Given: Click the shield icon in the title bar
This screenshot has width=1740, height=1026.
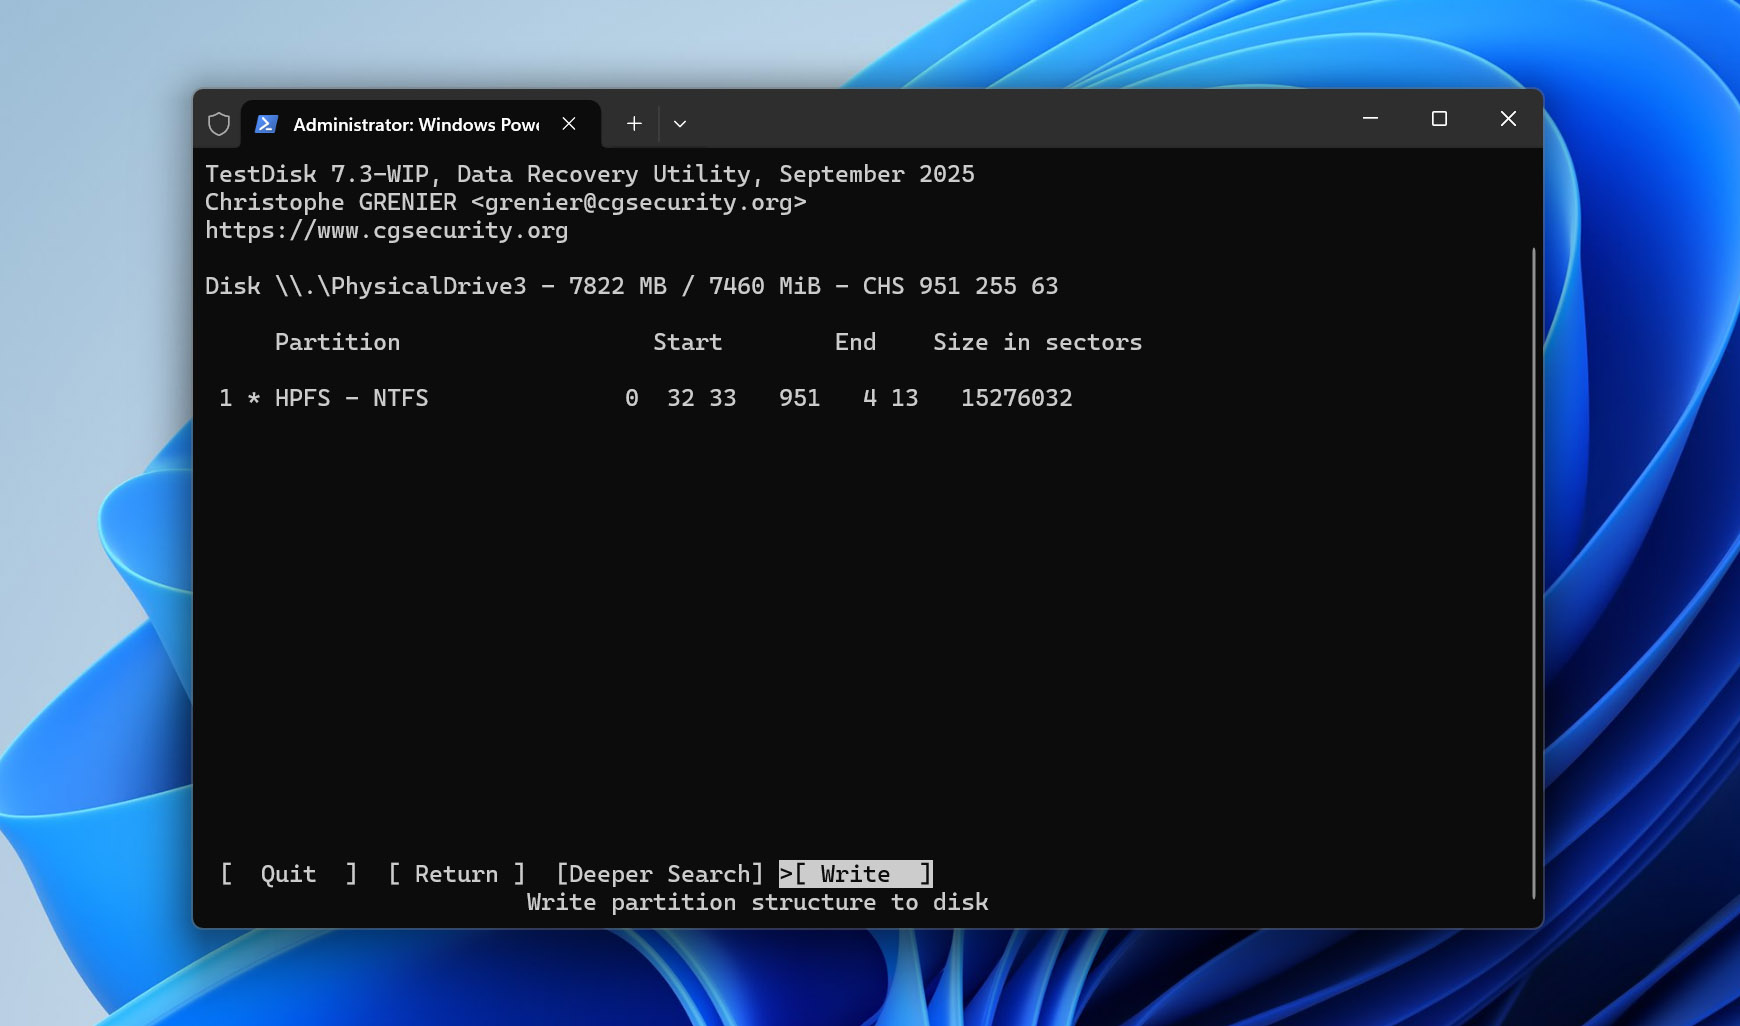Looking at the screenshot, I should tap(219, 124).
